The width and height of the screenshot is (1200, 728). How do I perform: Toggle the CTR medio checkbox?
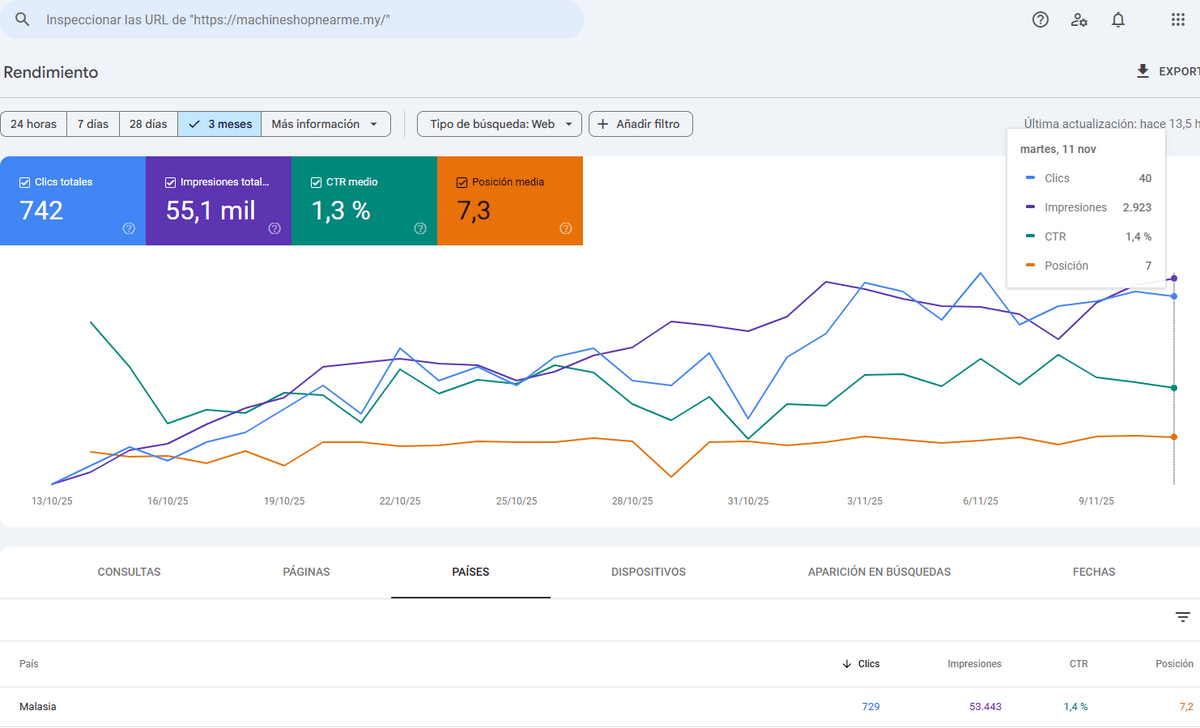(317, 182)
